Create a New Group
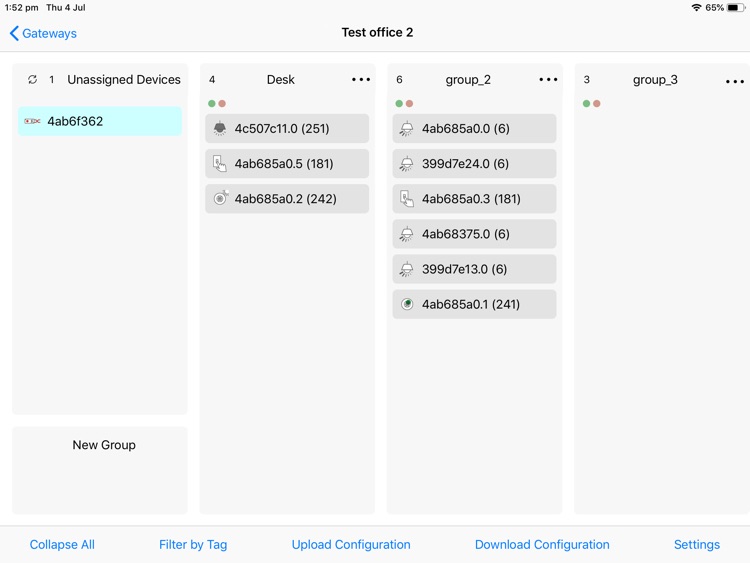This screenshot has width=750, height=563. [x=100, y=470]
